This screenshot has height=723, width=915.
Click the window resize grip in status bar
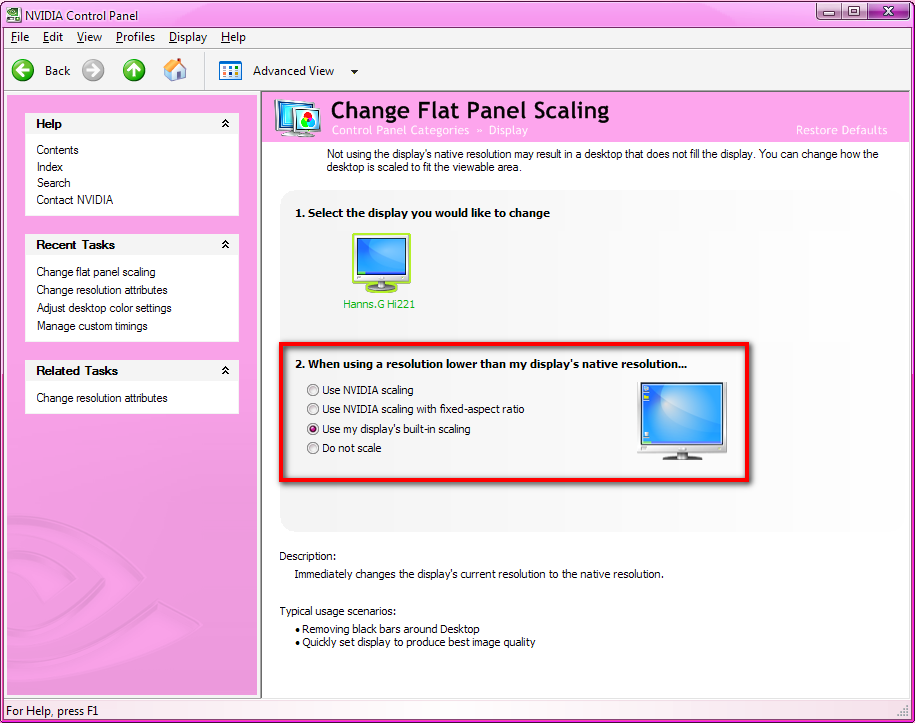903,710
